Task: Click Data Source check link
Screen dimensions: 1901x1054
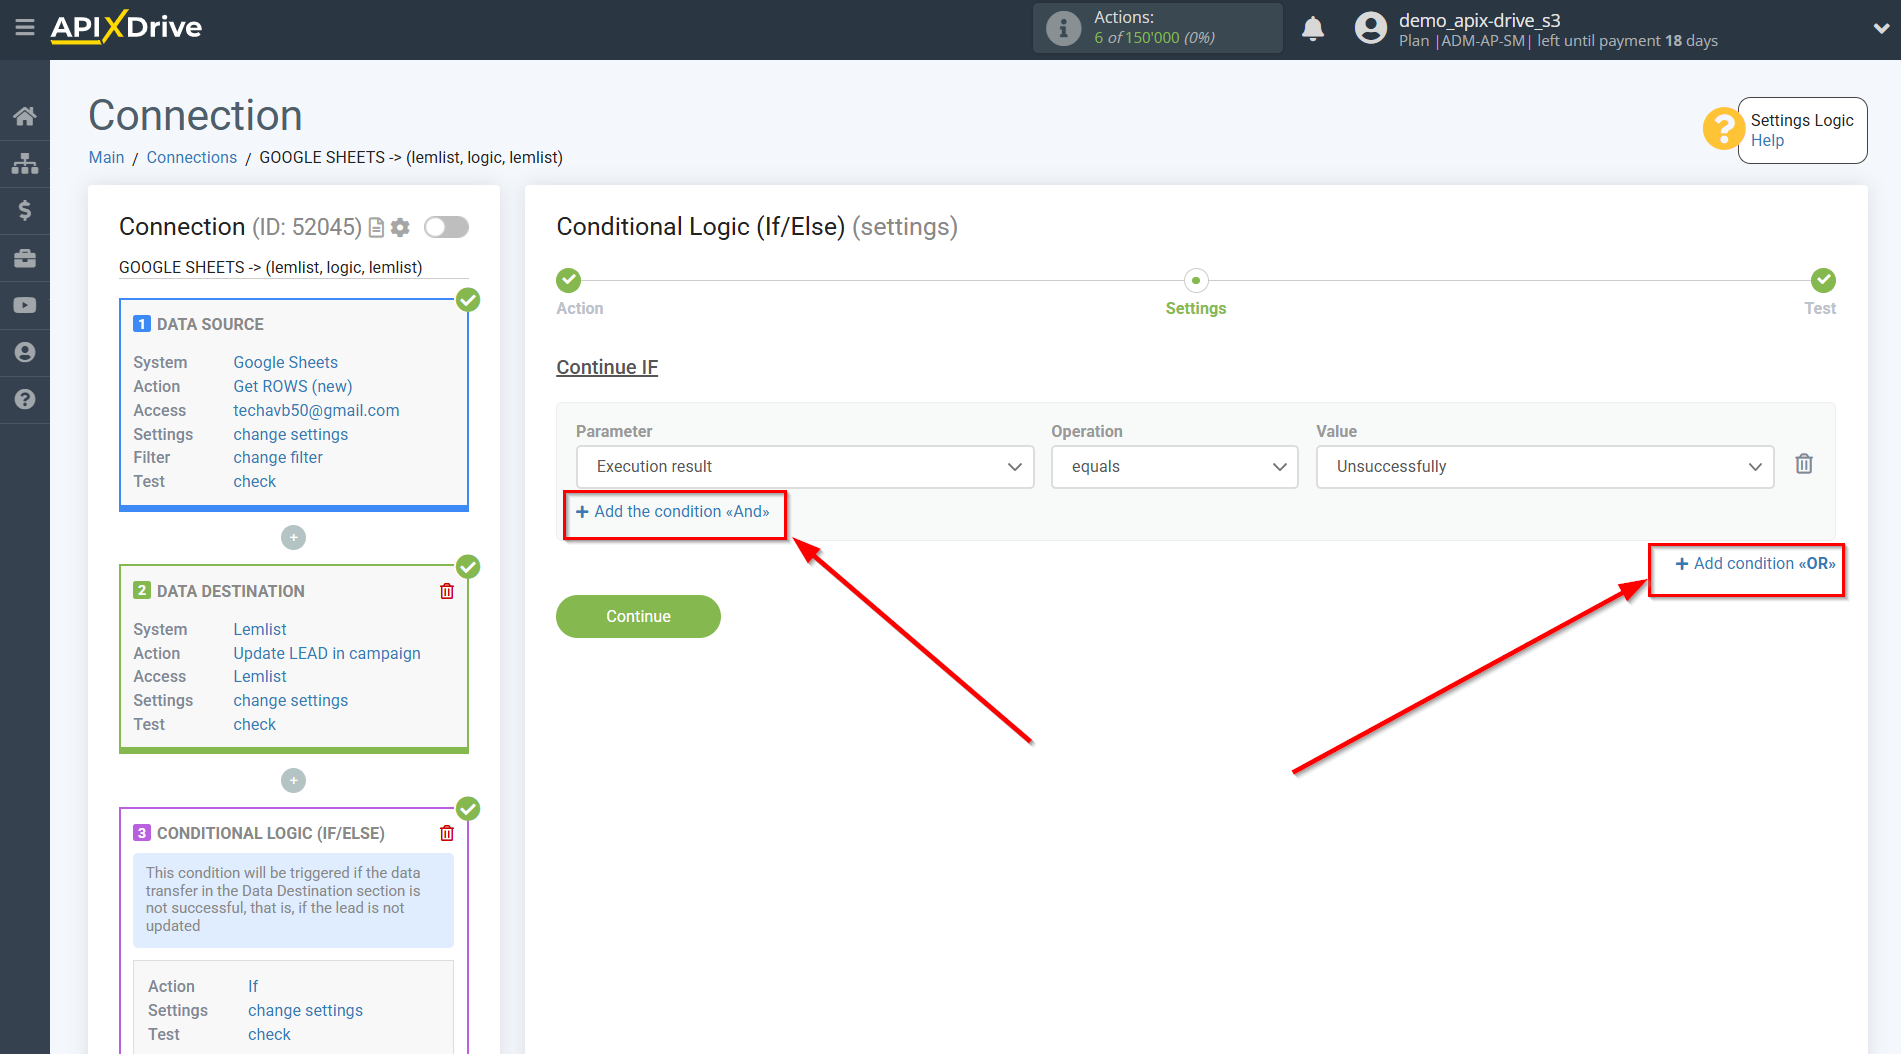Action: 255,481
